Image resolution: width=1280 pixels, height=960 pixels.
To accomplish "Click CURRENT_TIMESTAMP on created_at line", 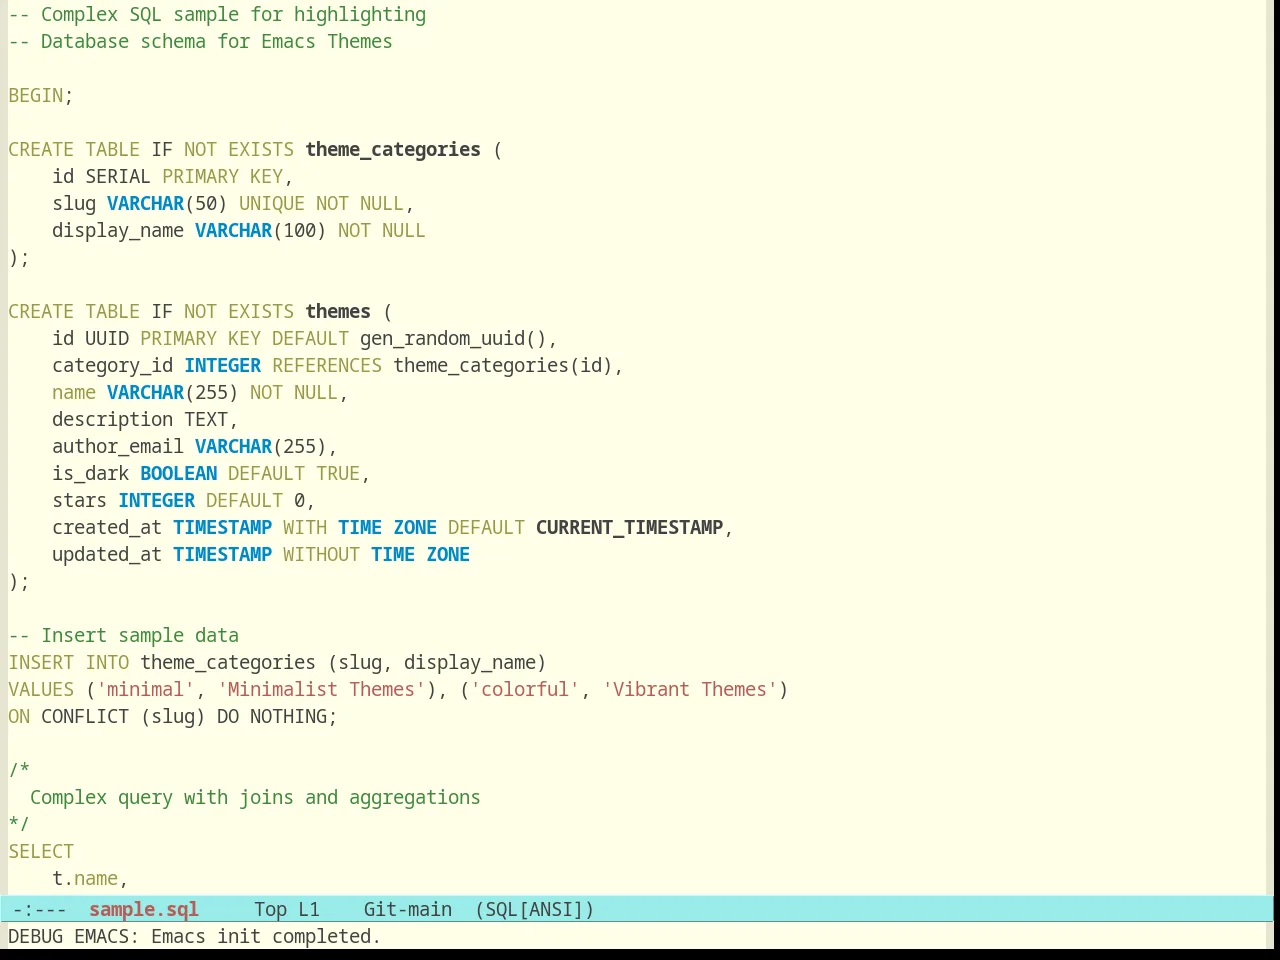I will [629, 527].
